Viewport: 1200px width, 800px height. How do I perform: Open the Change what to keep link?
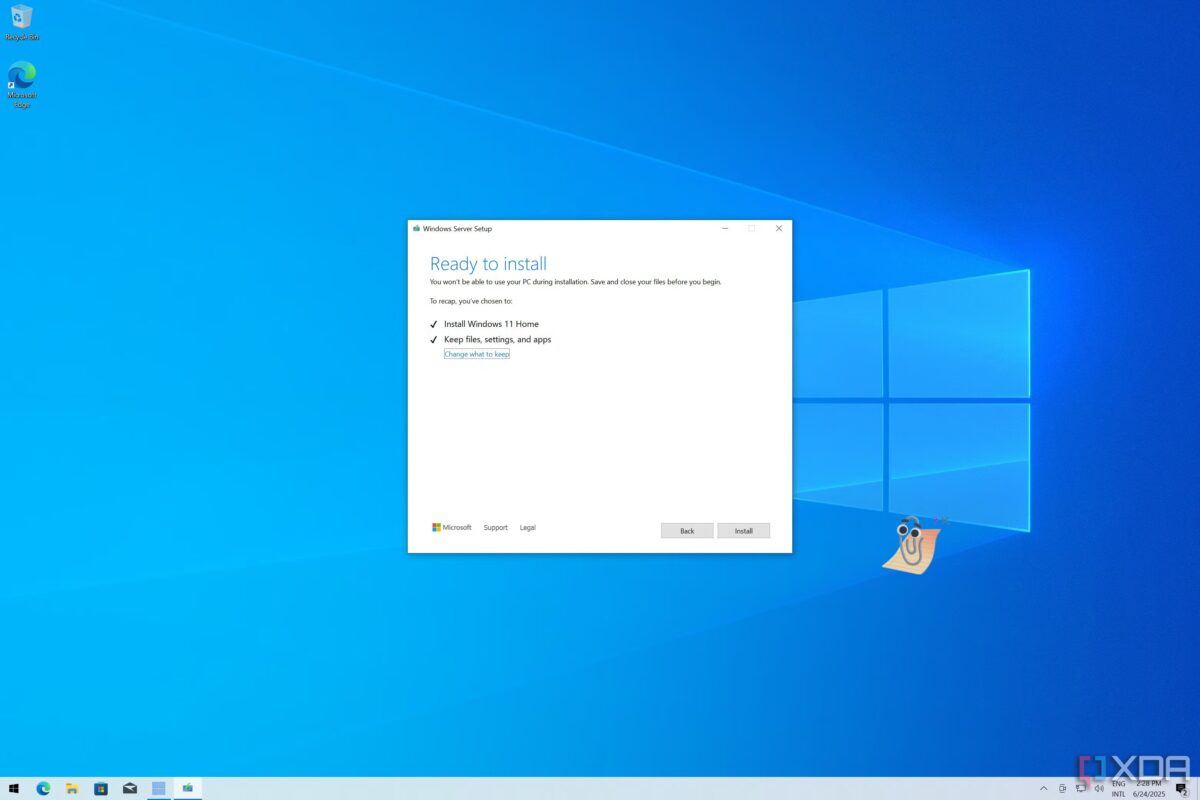point(477,354)
